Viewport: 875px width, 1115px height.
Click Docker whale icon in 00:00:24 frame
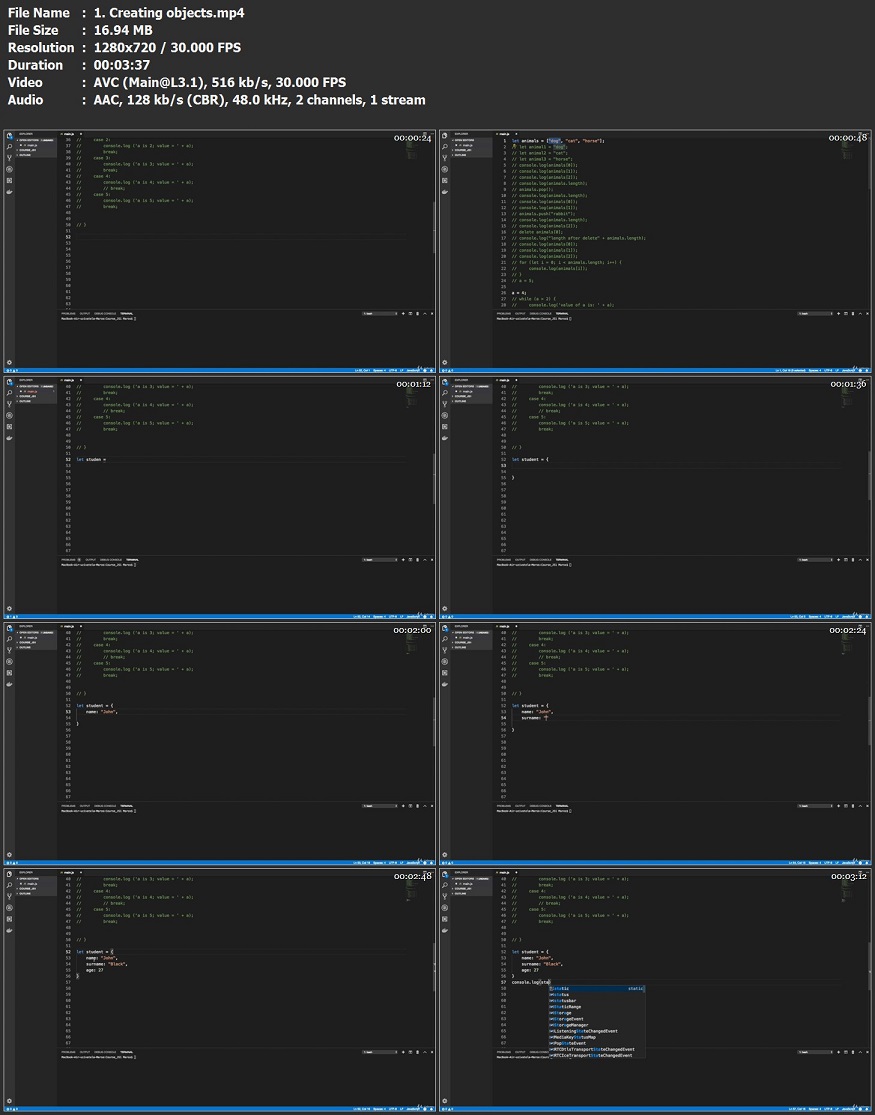9,192
